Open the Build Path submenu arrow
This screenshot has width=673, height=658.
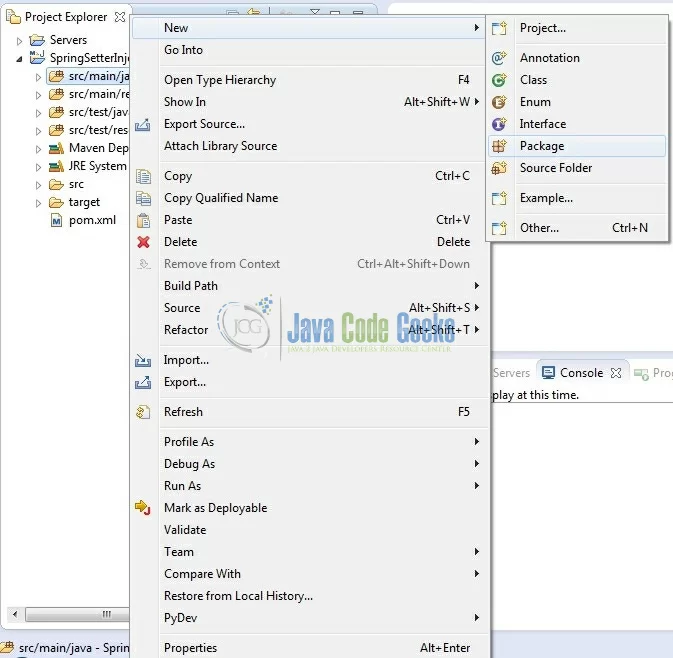[476, 286]
